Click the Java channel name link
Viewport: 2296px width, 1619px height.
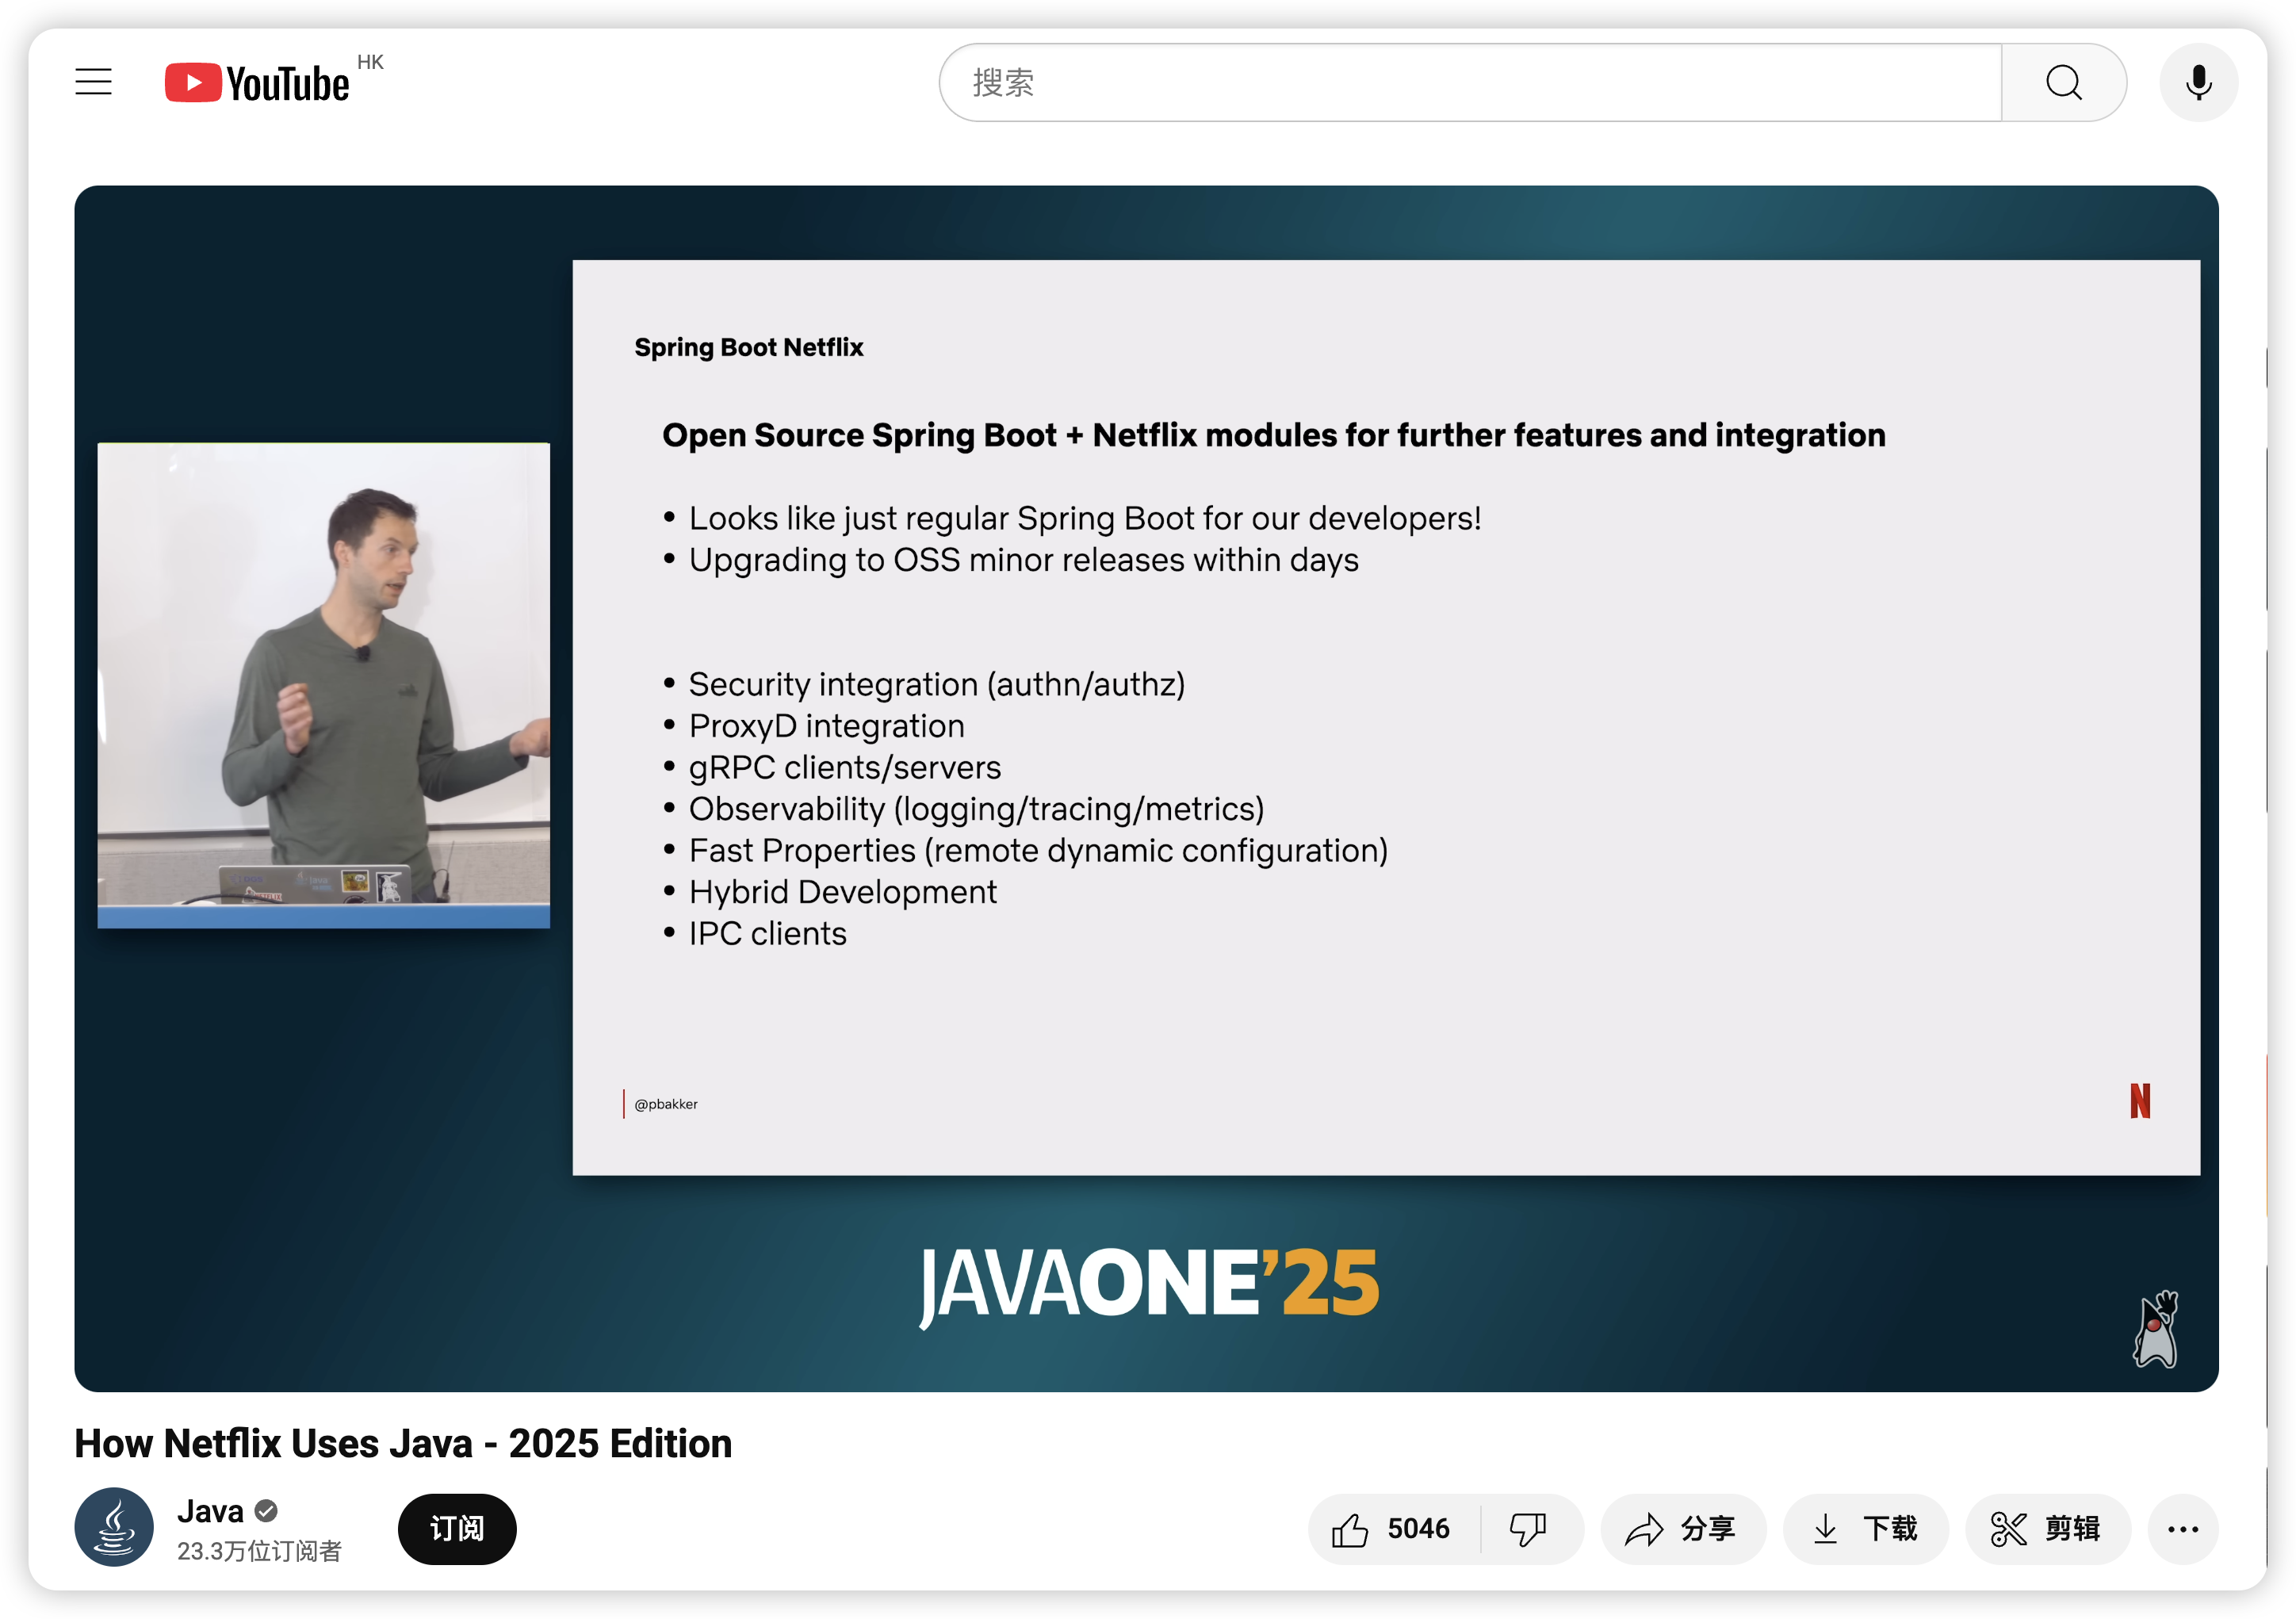click(210, 1511)
